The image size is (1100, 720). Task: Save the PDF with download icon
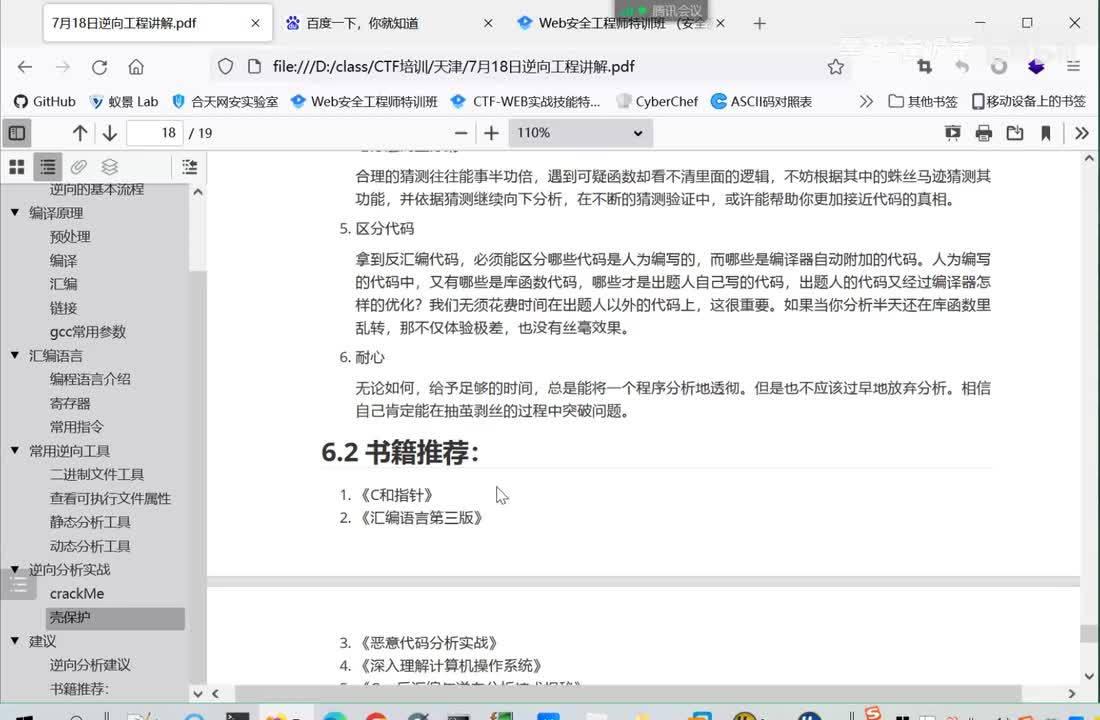click(x=1014, y=133)
